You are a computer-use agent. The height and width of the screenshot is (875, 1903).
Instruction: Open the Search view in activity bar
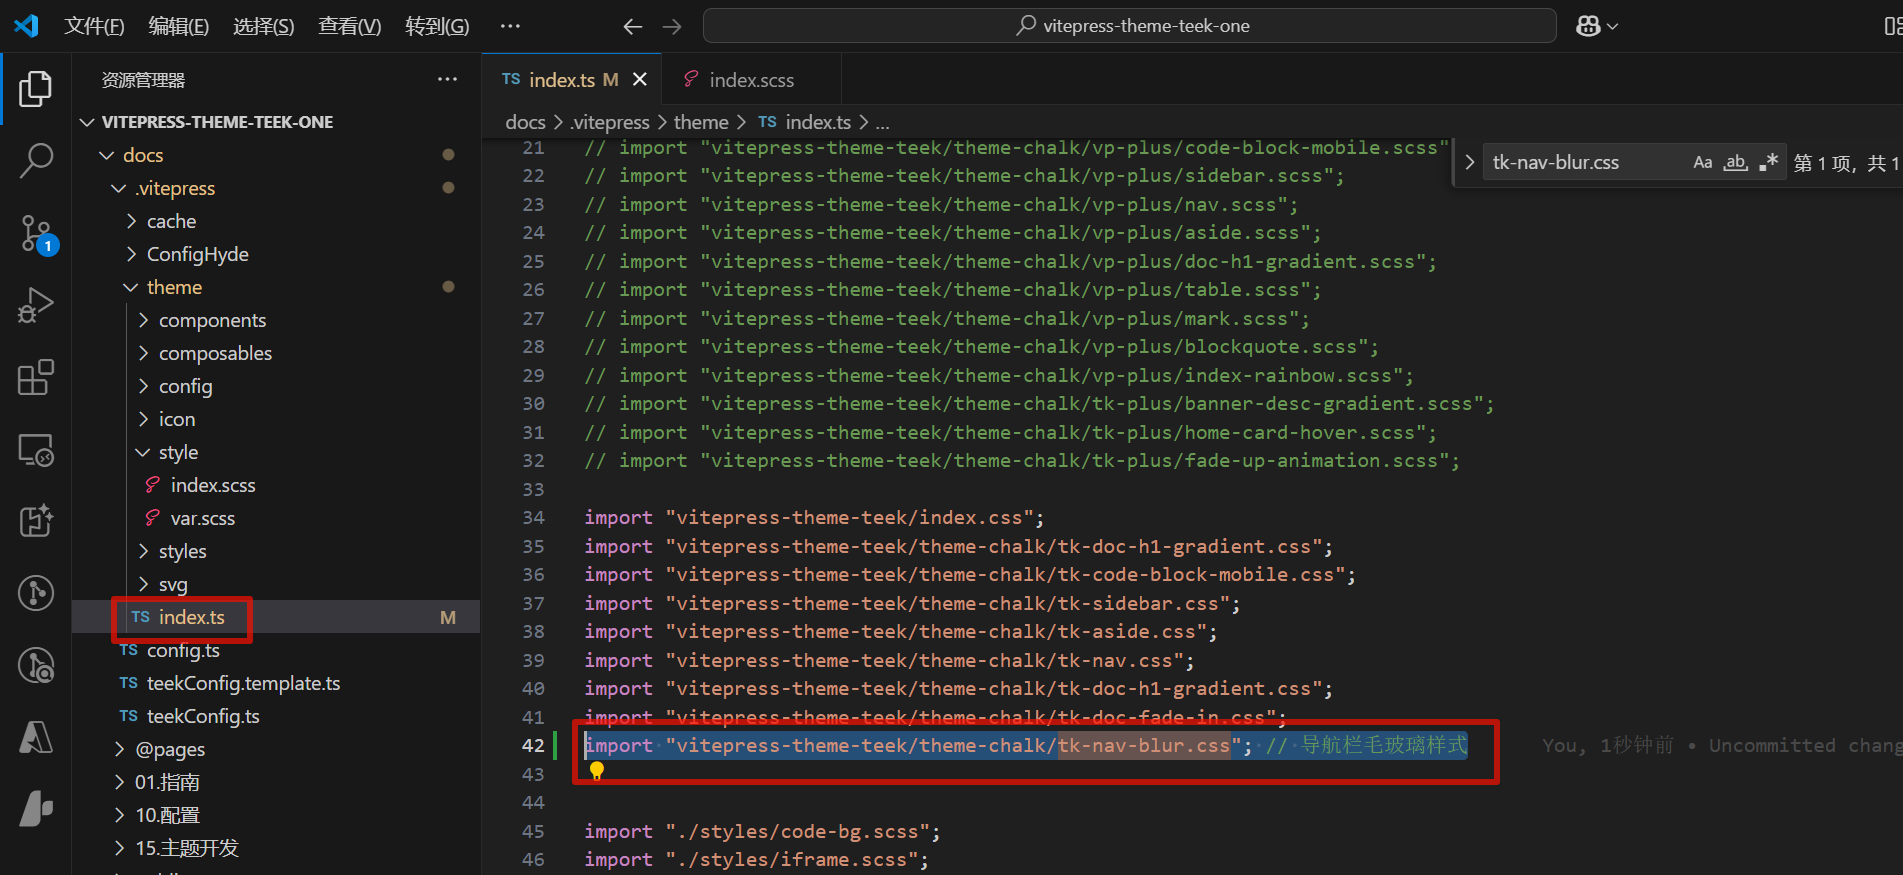pos(36,160)
